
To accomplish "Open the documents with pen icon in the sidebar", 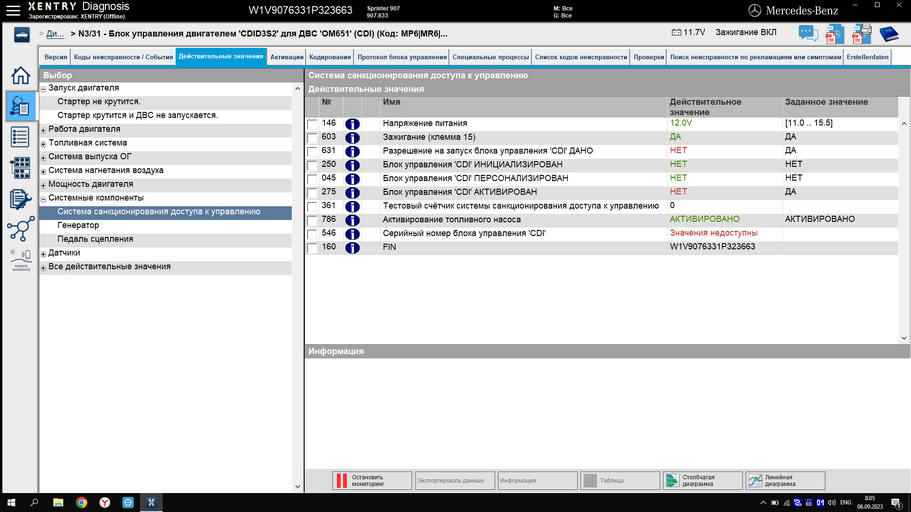I will (x=20, y=199).
